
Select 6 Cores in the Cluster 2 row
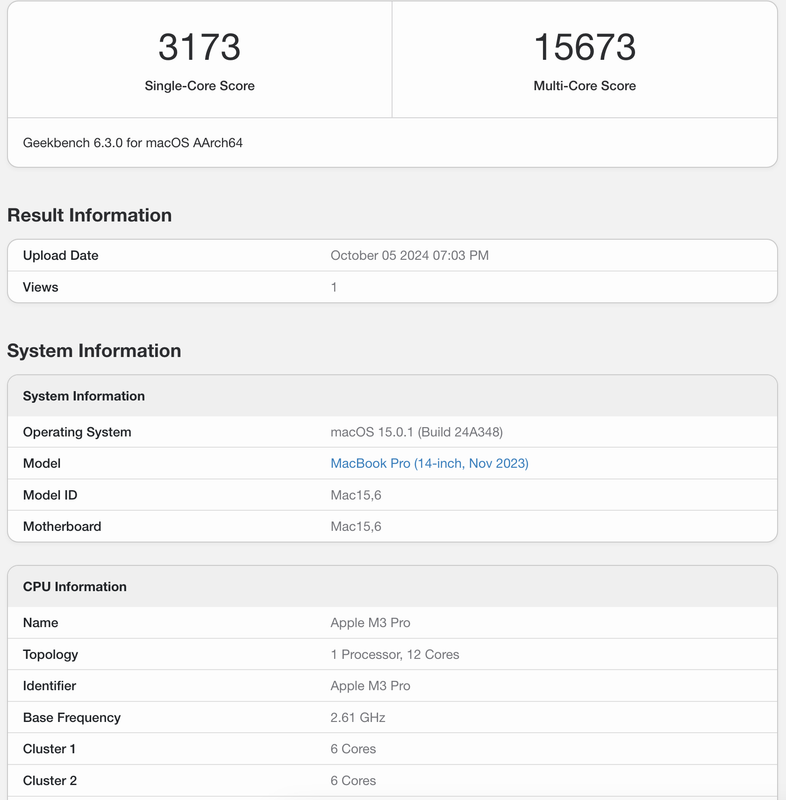coord(353,781)
